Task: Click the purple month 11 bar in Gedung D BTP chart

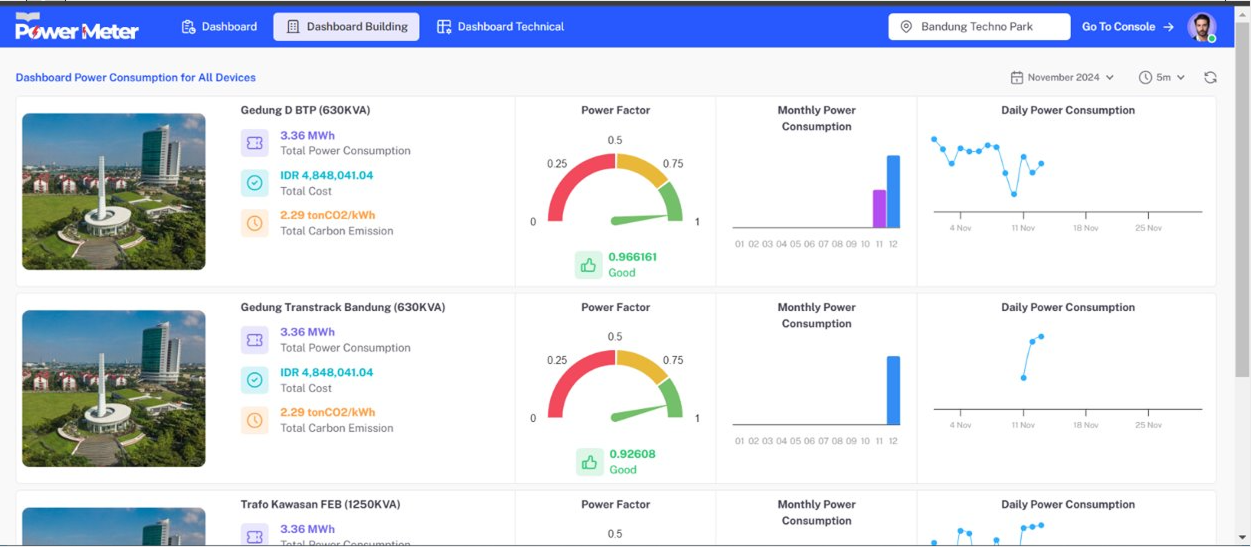Action: click(879, 209)
